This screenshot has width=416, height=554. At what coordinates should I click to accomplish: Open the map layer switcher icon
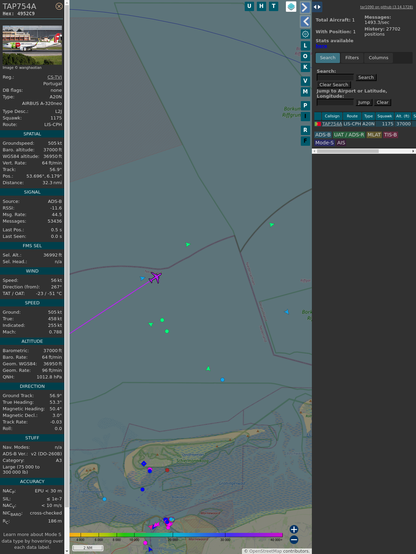click(x=291, y=7)
